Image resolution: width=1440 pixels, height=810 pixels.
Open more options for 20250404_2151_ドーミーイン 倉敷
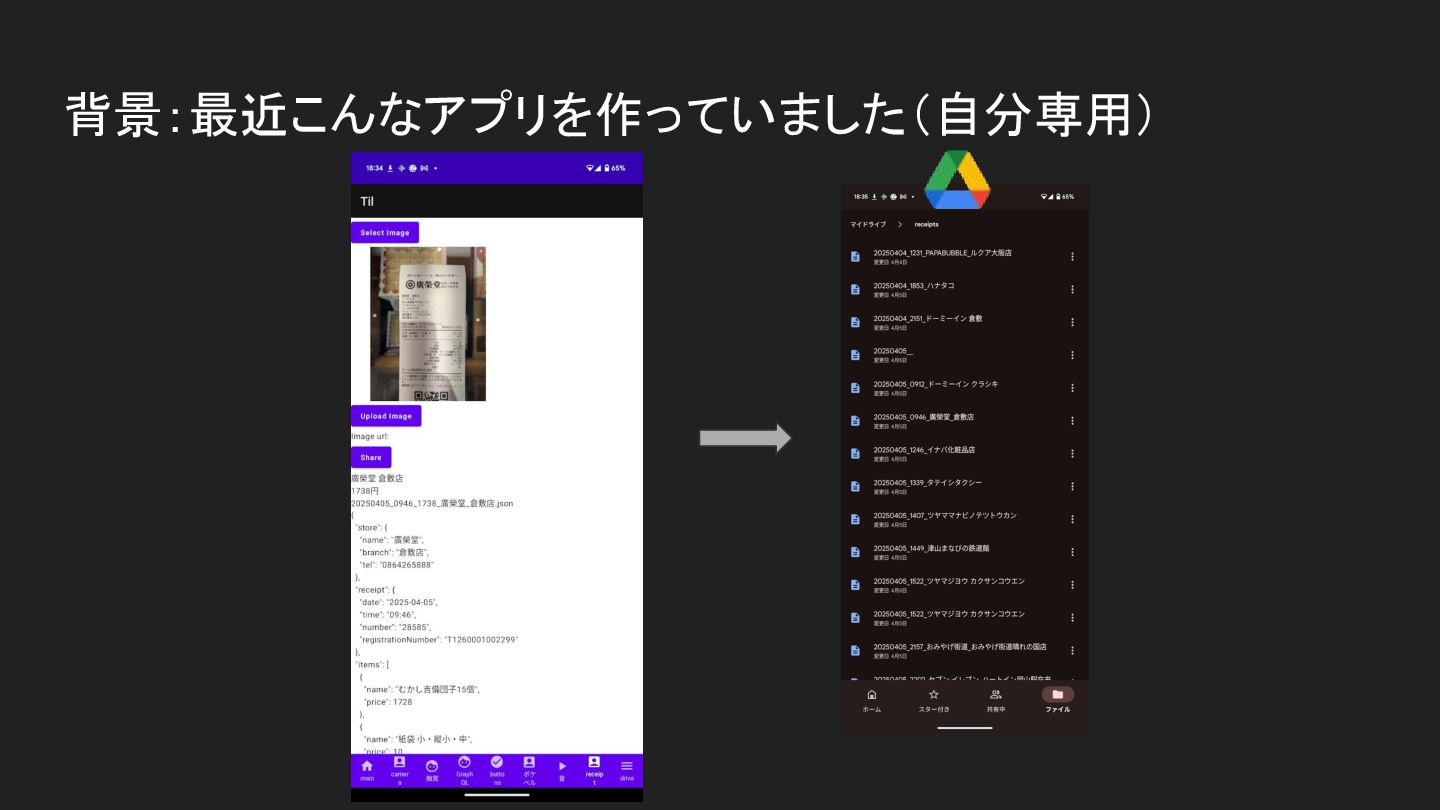click(1072, 322)
